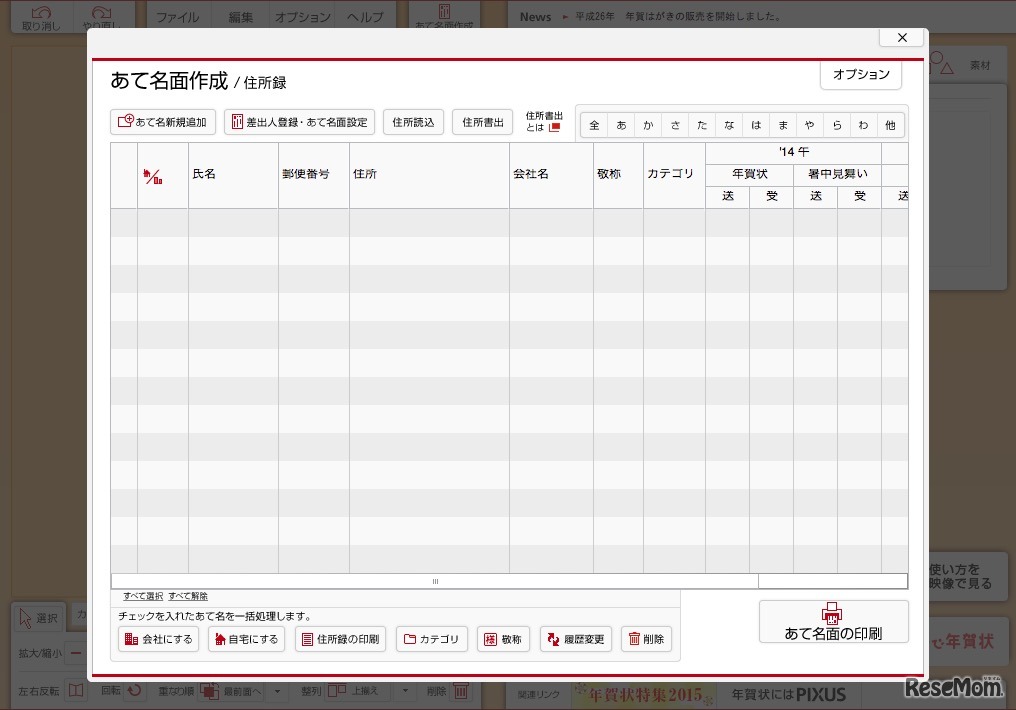Screen dimensions: 1016x710
Task: Click 取り消し undo icon in main window
Action: click(x=41, y=17)
